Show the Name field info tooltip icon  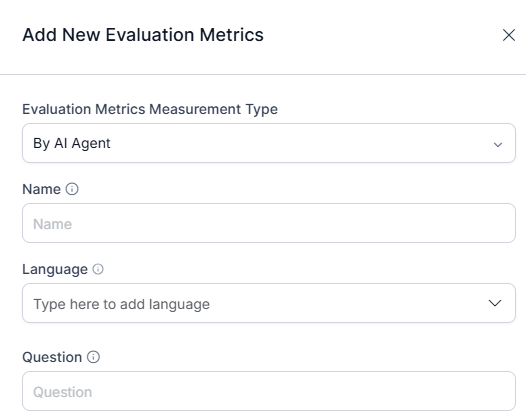[72, 189]
